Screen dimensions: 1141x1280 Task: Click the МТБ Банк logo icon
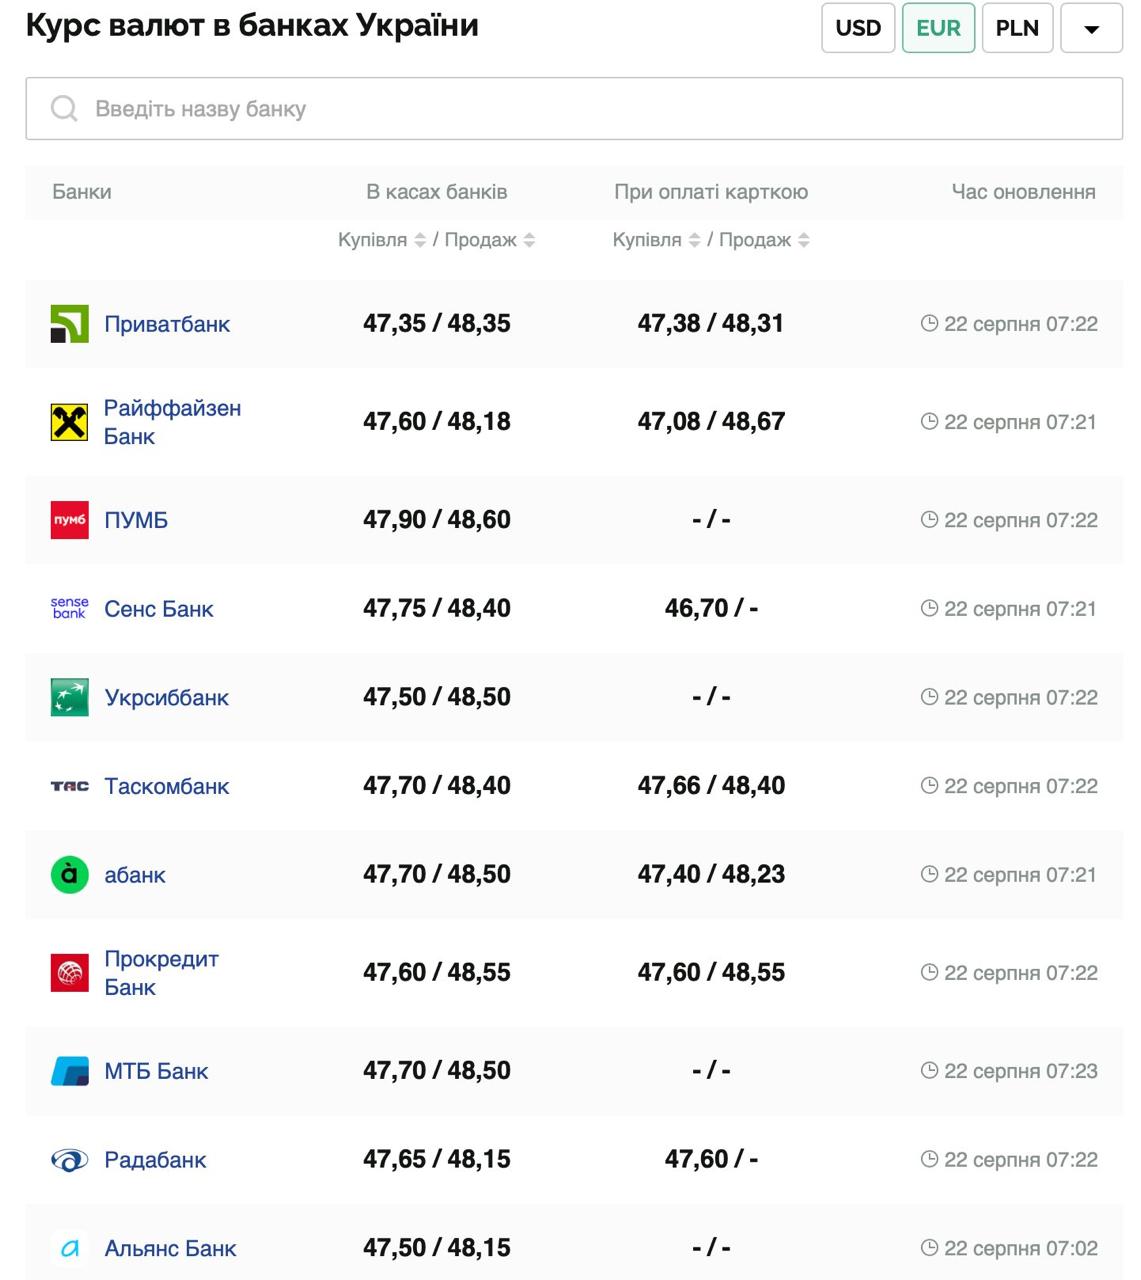69,1071
